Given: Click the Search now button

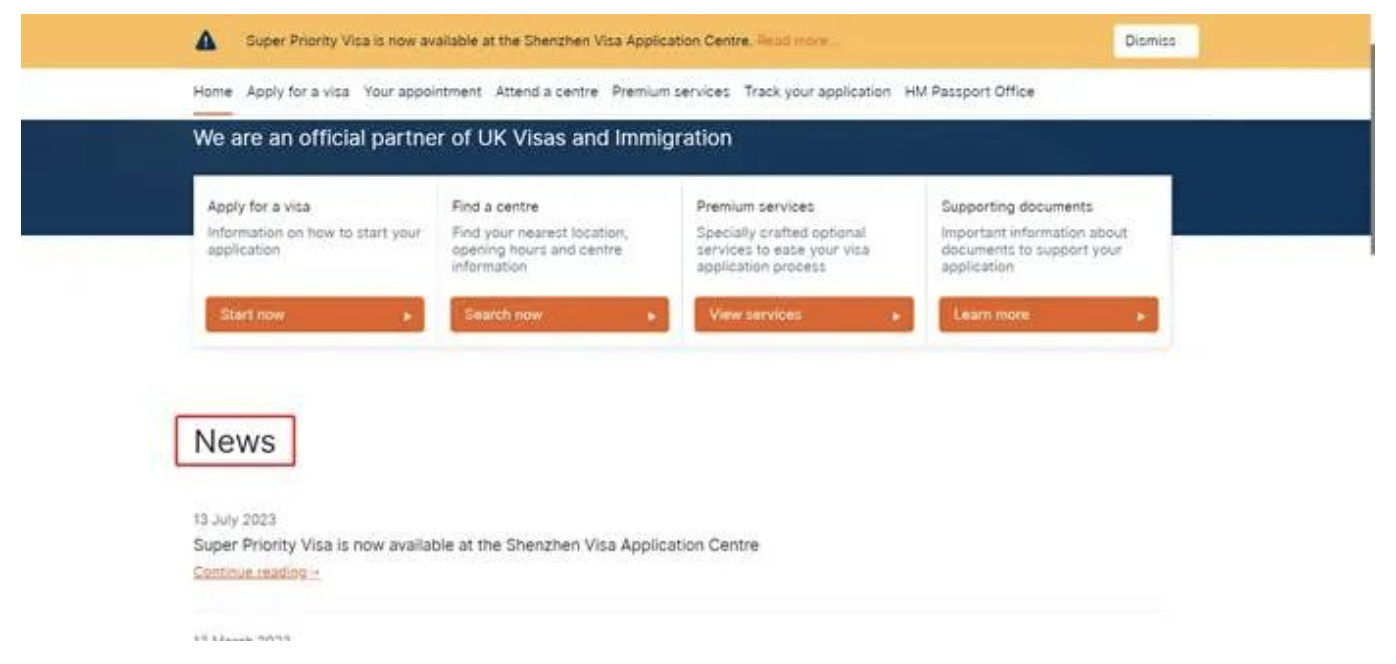Looking at the screenshot, I should pos(559,315).
